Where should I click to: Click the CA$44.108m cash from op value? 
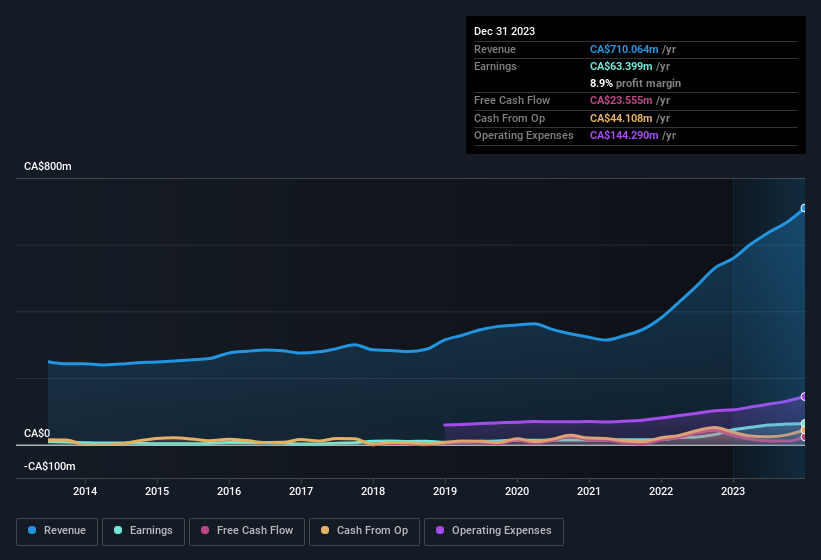pos(621,118)
